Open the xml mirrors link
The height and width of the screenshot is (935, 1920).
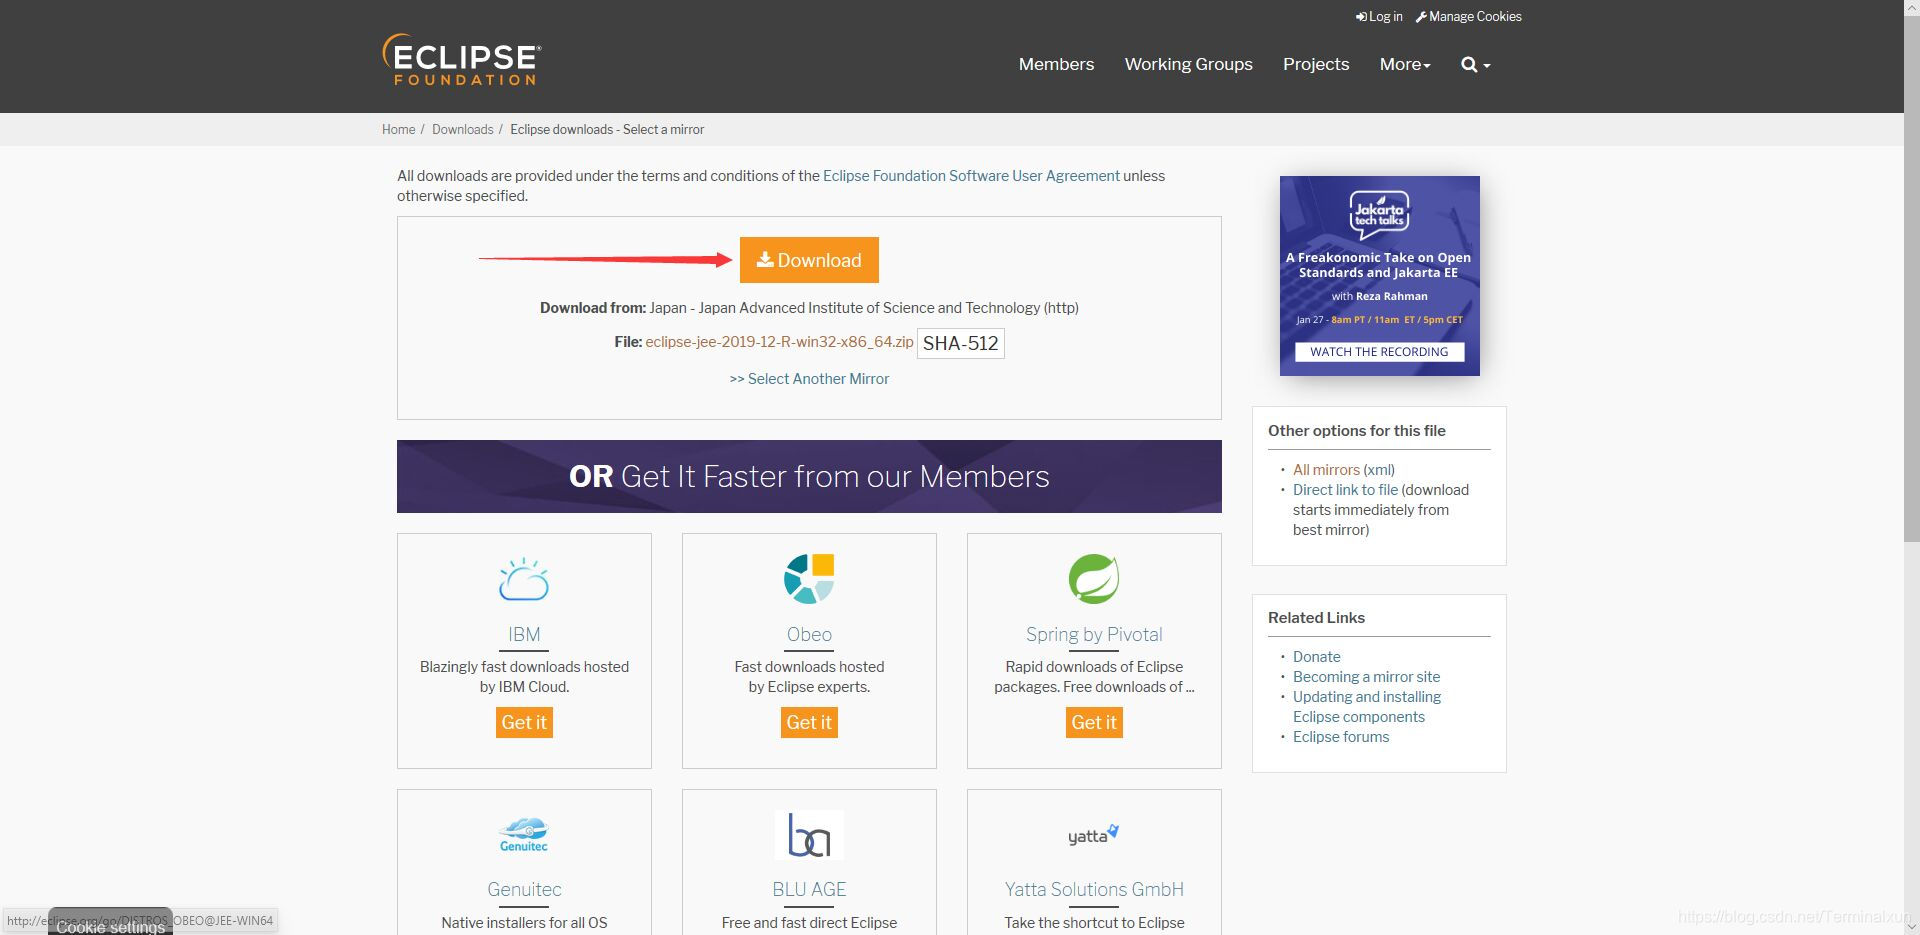pos(1379,470)
